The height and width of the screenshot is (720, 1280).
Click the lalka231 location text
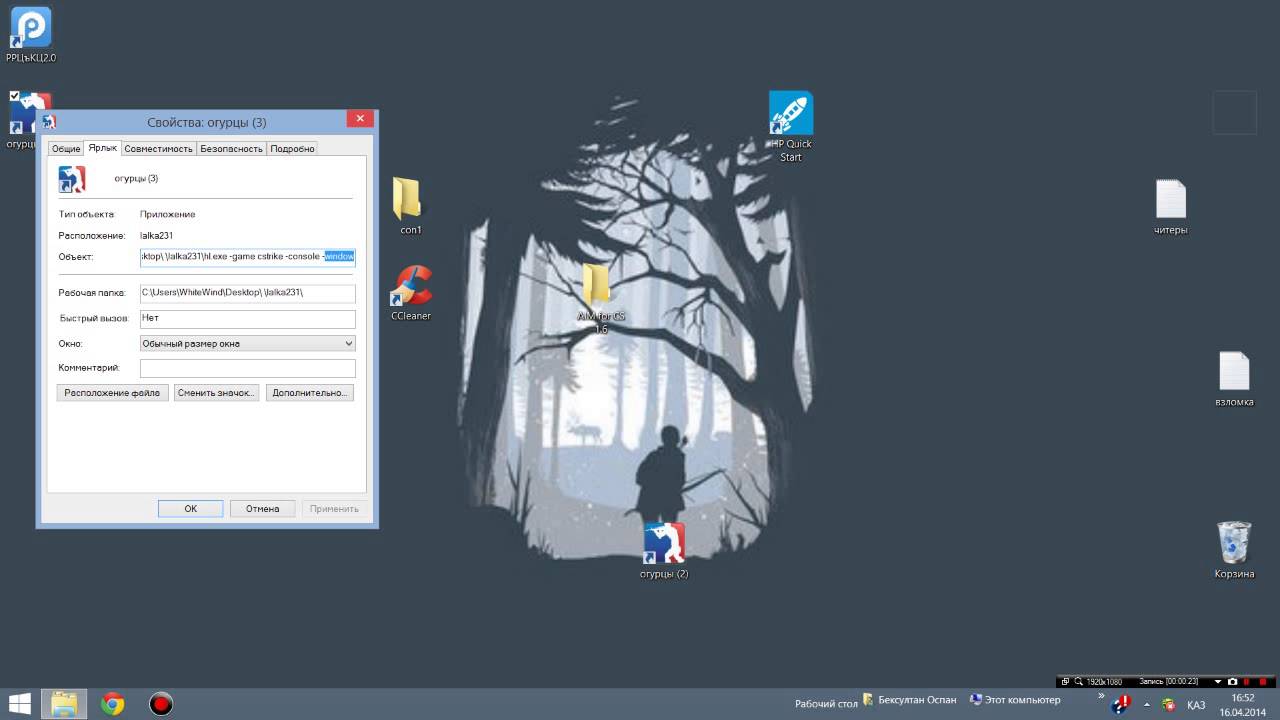[x=157, y=235]
